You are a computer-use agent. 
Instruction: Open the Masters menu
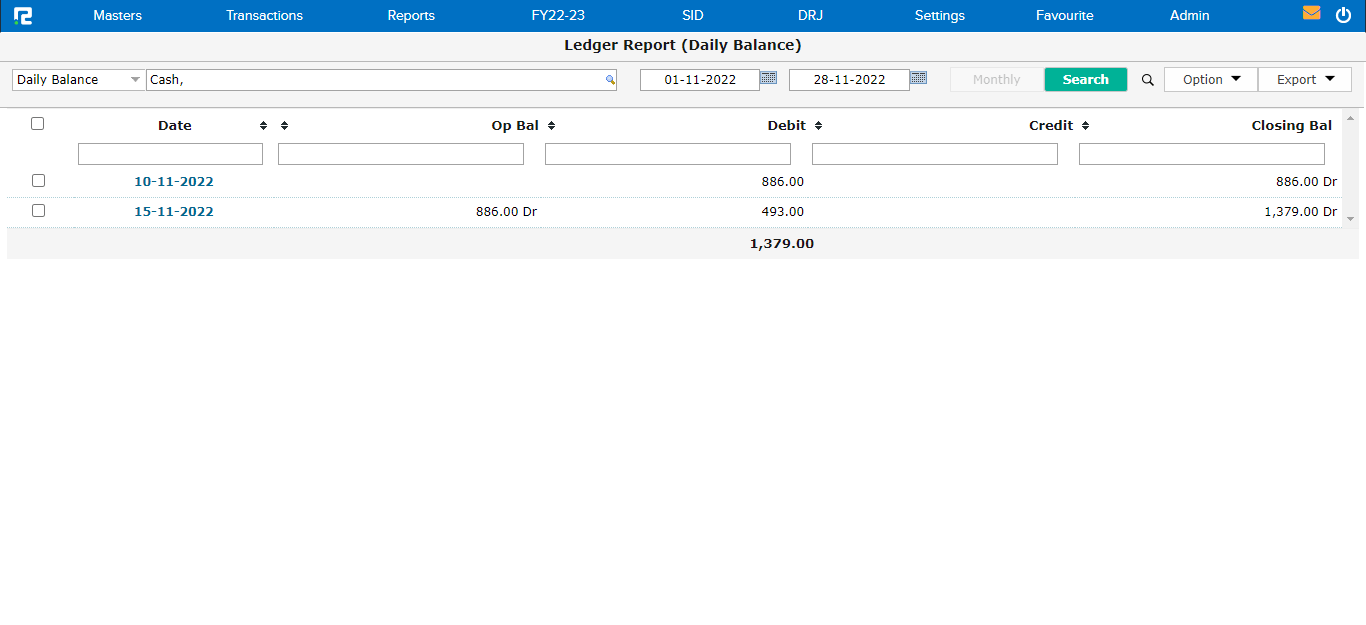coord(117,16)
